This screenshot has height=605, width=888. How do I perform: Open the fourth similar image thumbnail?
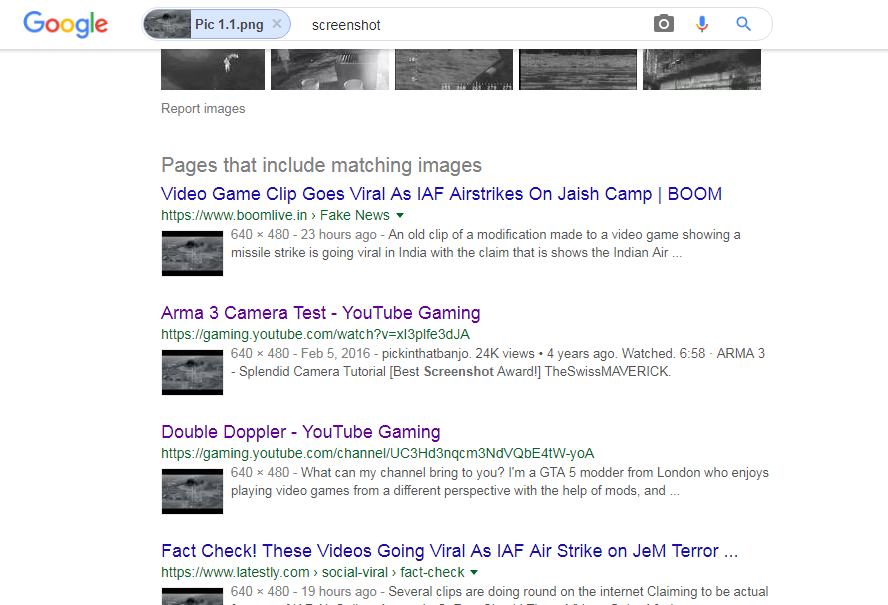click(578, 69)
